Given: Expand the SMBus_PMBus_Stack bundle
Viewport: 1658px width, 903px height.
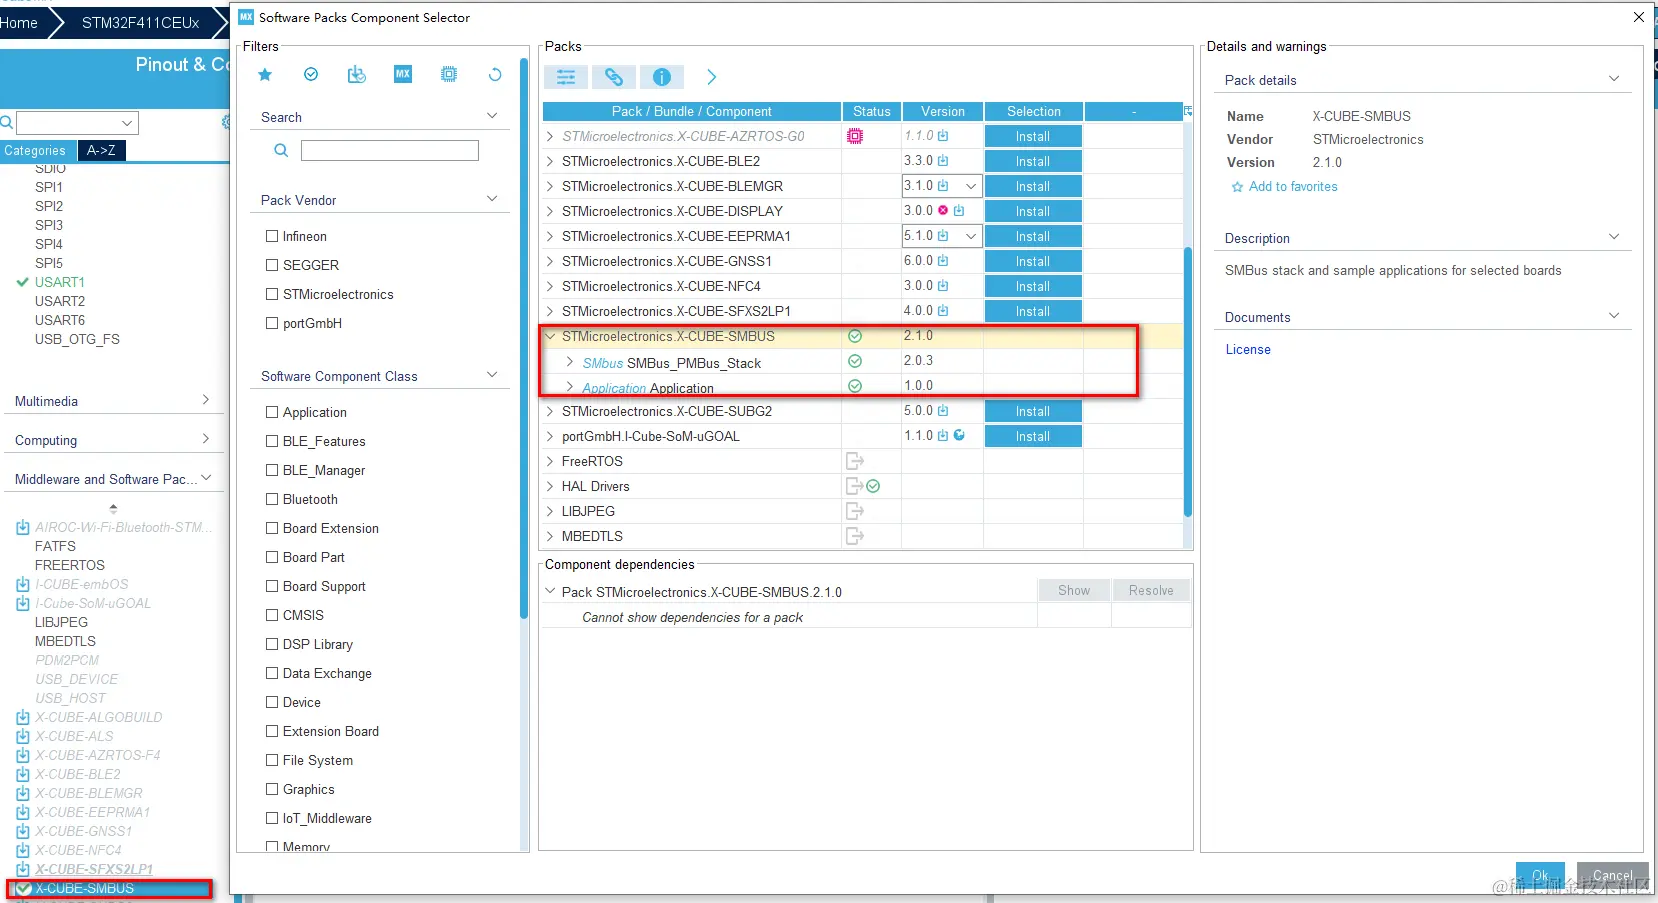Looking at the screenshot, I should click(x=570, y=361).
